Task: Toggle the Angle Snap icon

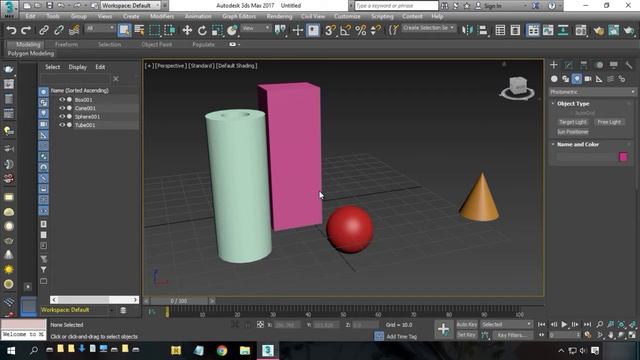Action: tap(345, 30)
